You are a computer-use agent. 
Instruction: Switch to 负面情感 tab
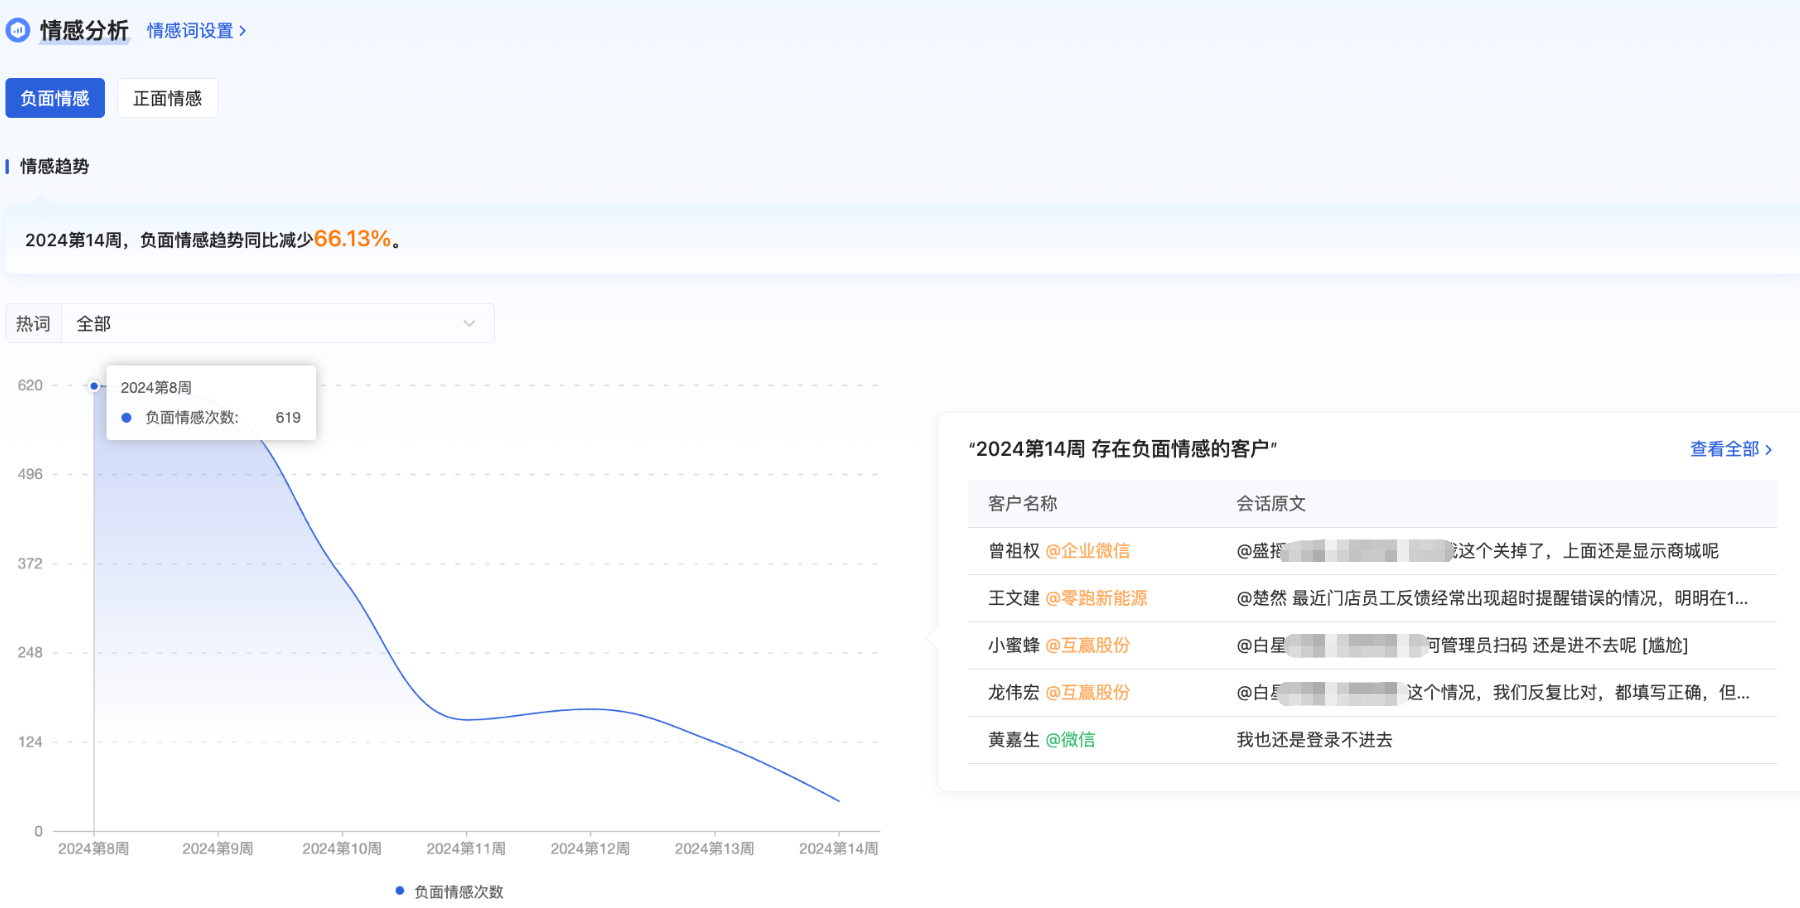point(55,98)
